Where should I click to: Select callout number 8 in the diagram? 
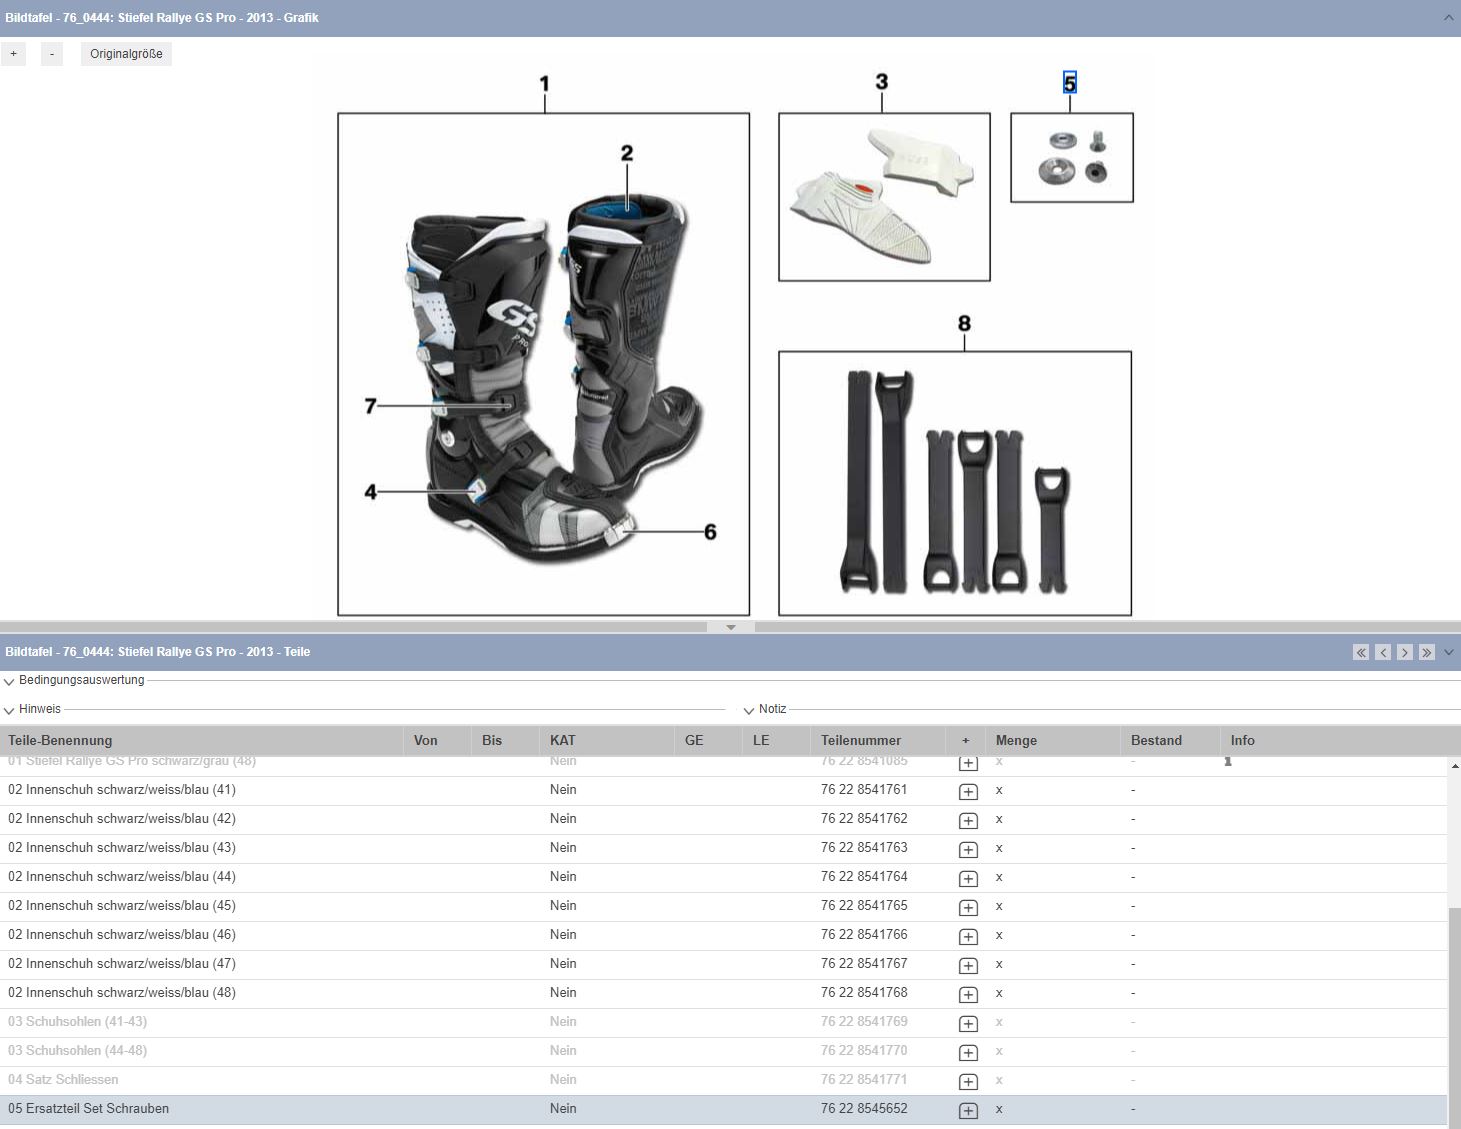click(x=964, y=323)
